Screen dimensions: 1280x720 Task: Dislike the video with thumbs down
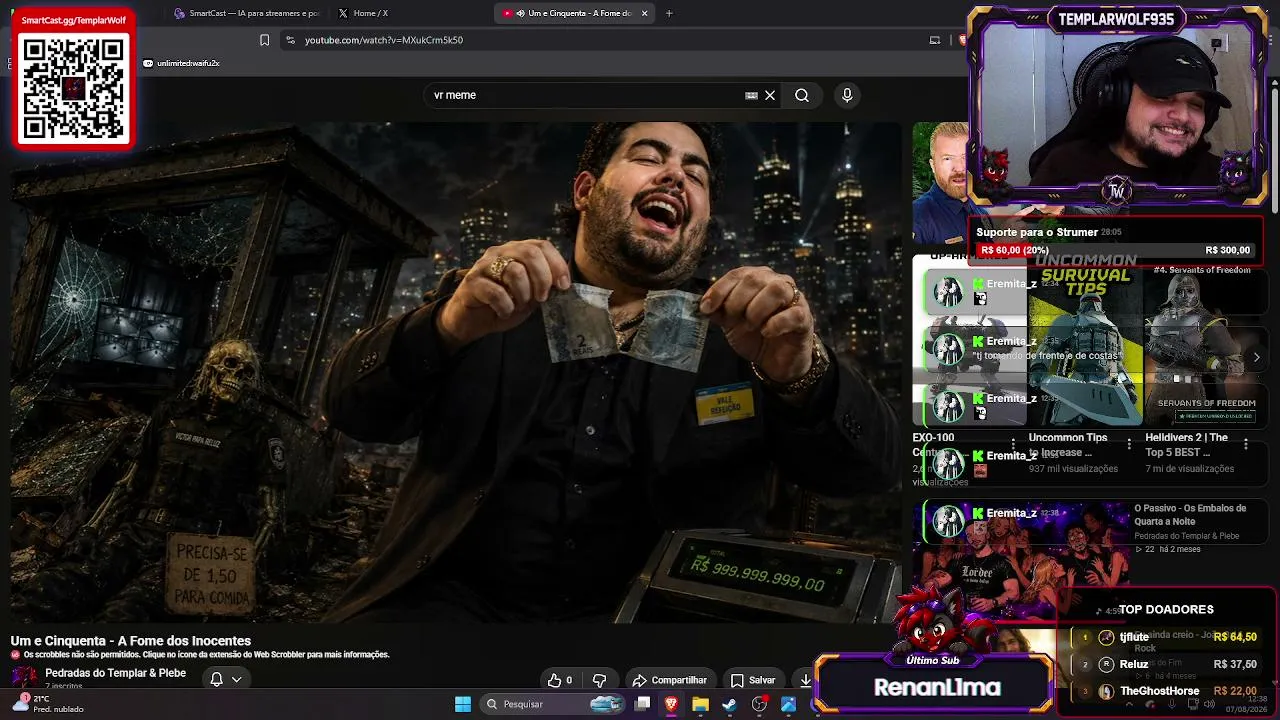[599, 680]
